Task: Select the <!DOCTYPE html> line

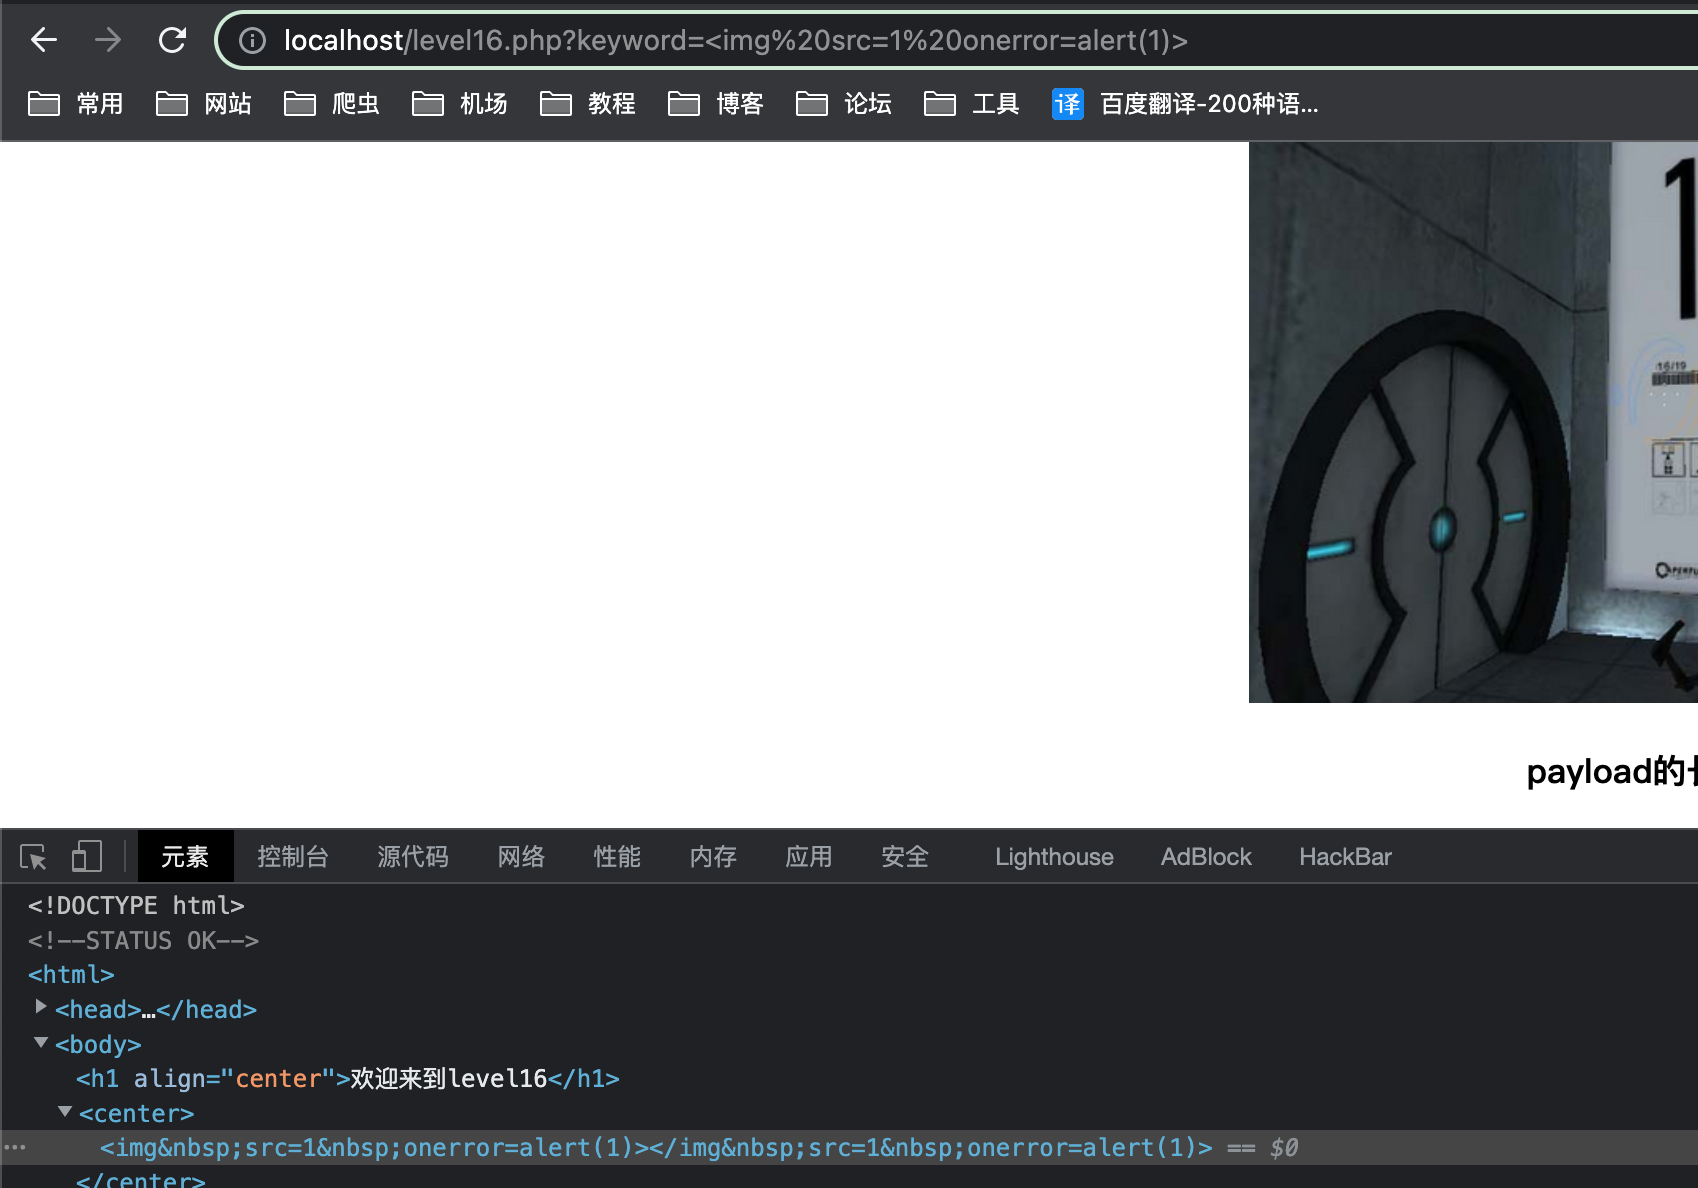Action: tap(136, 906)
